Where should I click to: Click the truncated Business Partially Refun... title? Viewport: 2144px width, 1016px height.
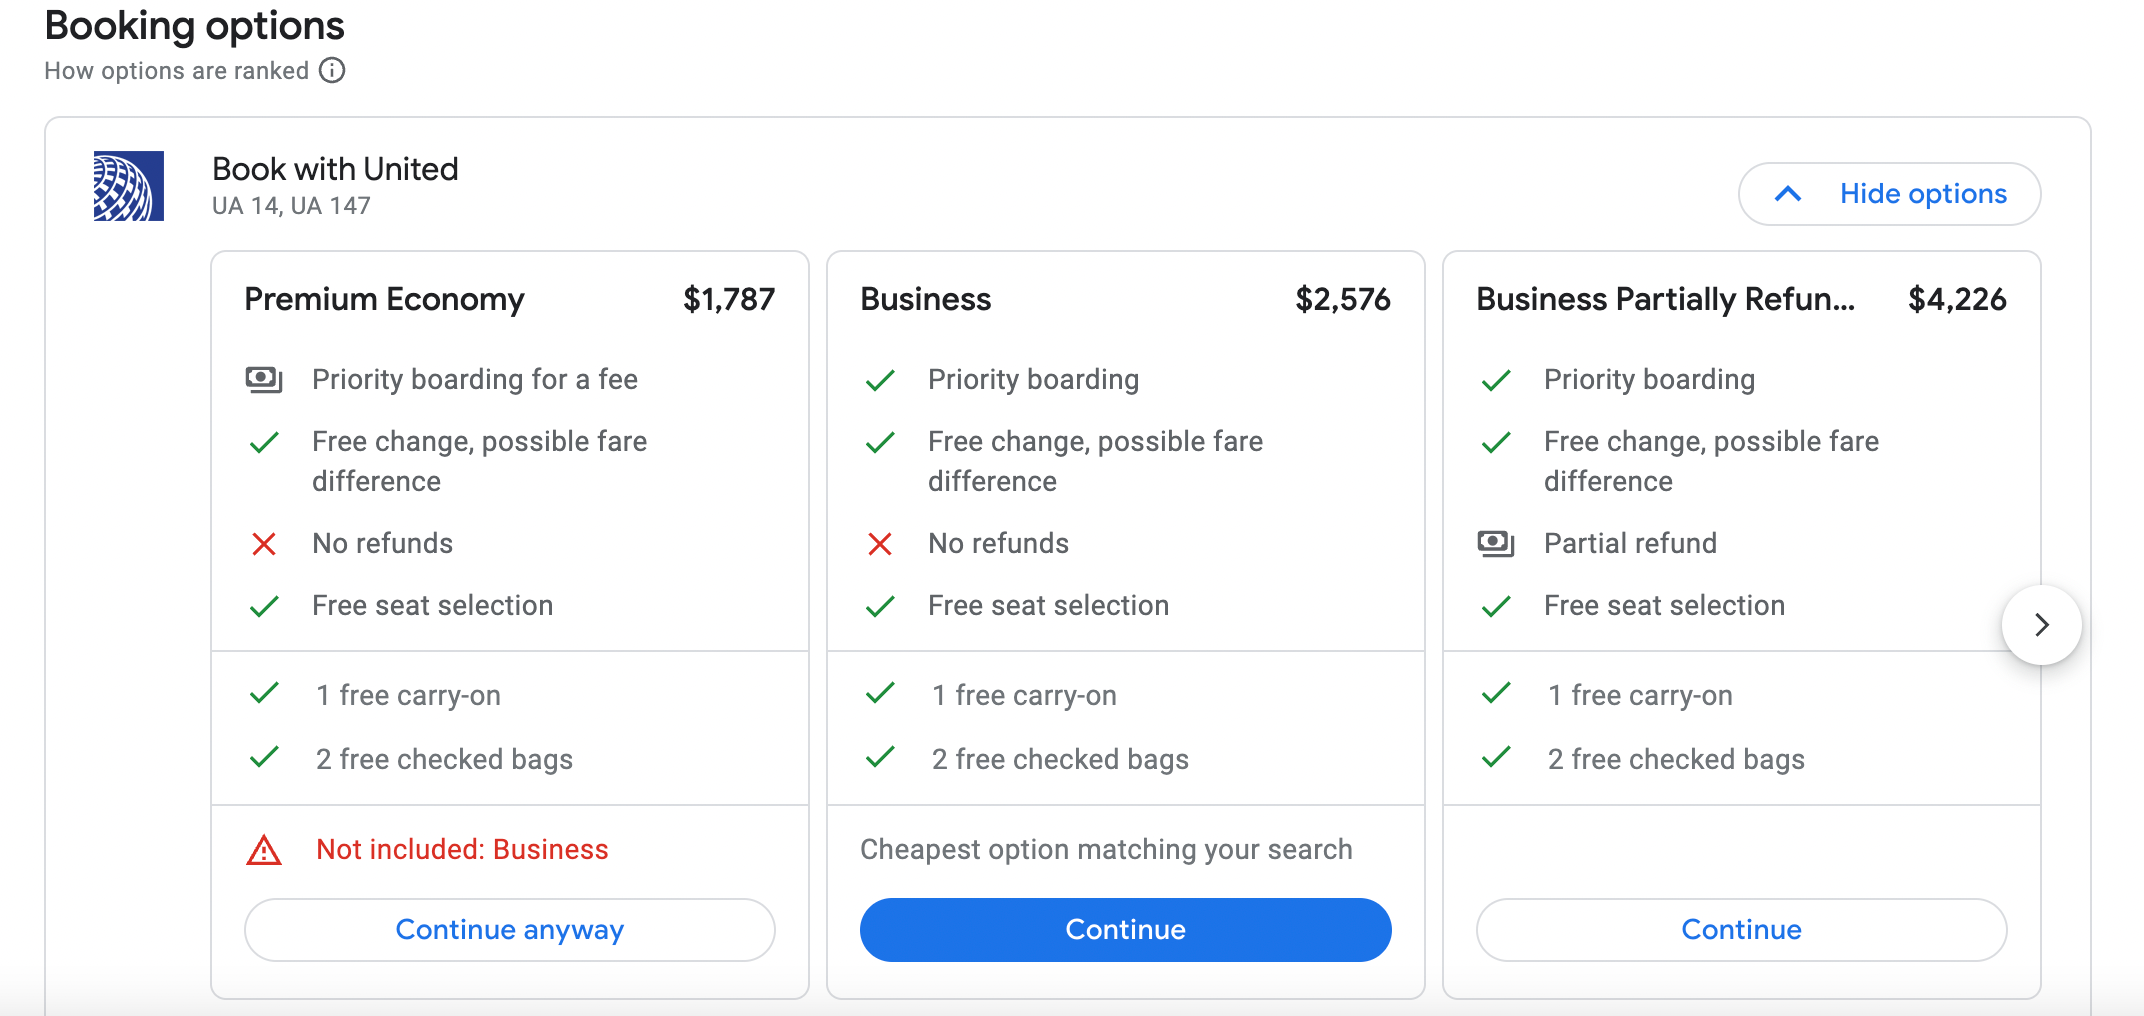(x=1666, y=300)
